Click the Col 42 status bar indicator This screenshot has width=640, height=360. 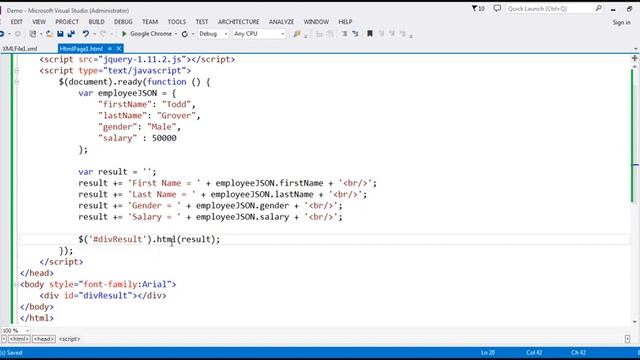[x=534, y=353]
